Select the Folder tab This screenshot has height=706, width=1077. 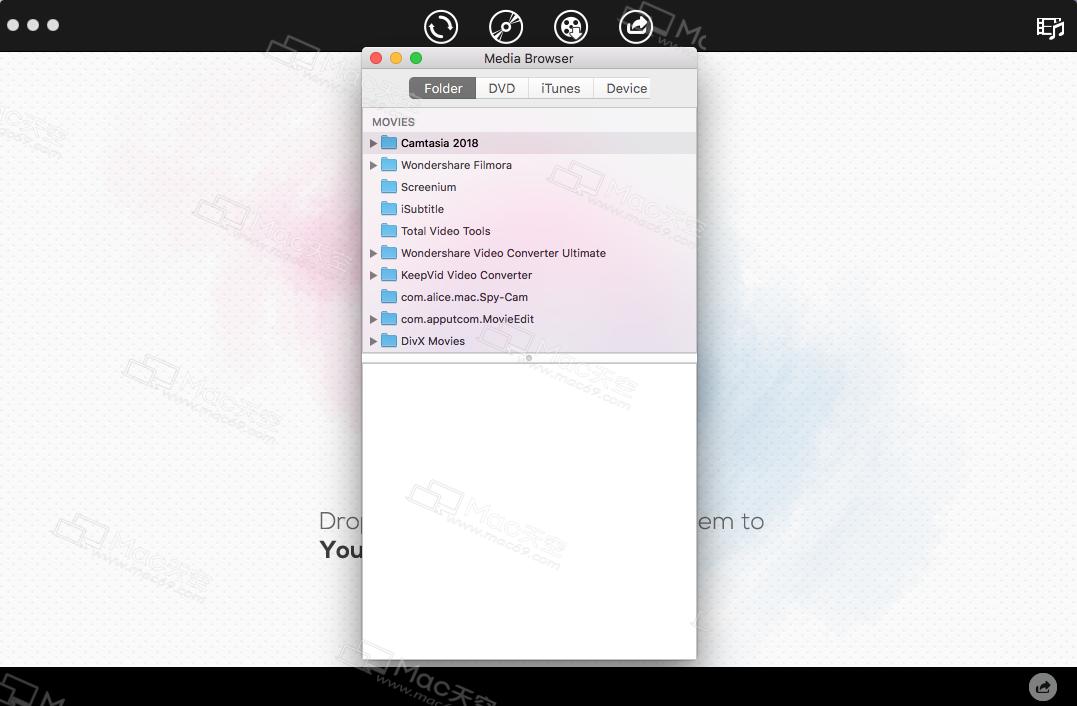click(x=441, y=88)
